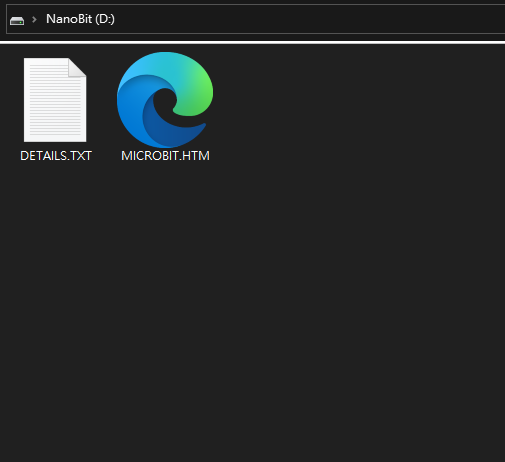Select the DETAILS.TXT text document icon
The width and height of the screenshot is (505, 462).
pyautogui.click(x=55, y=100)
